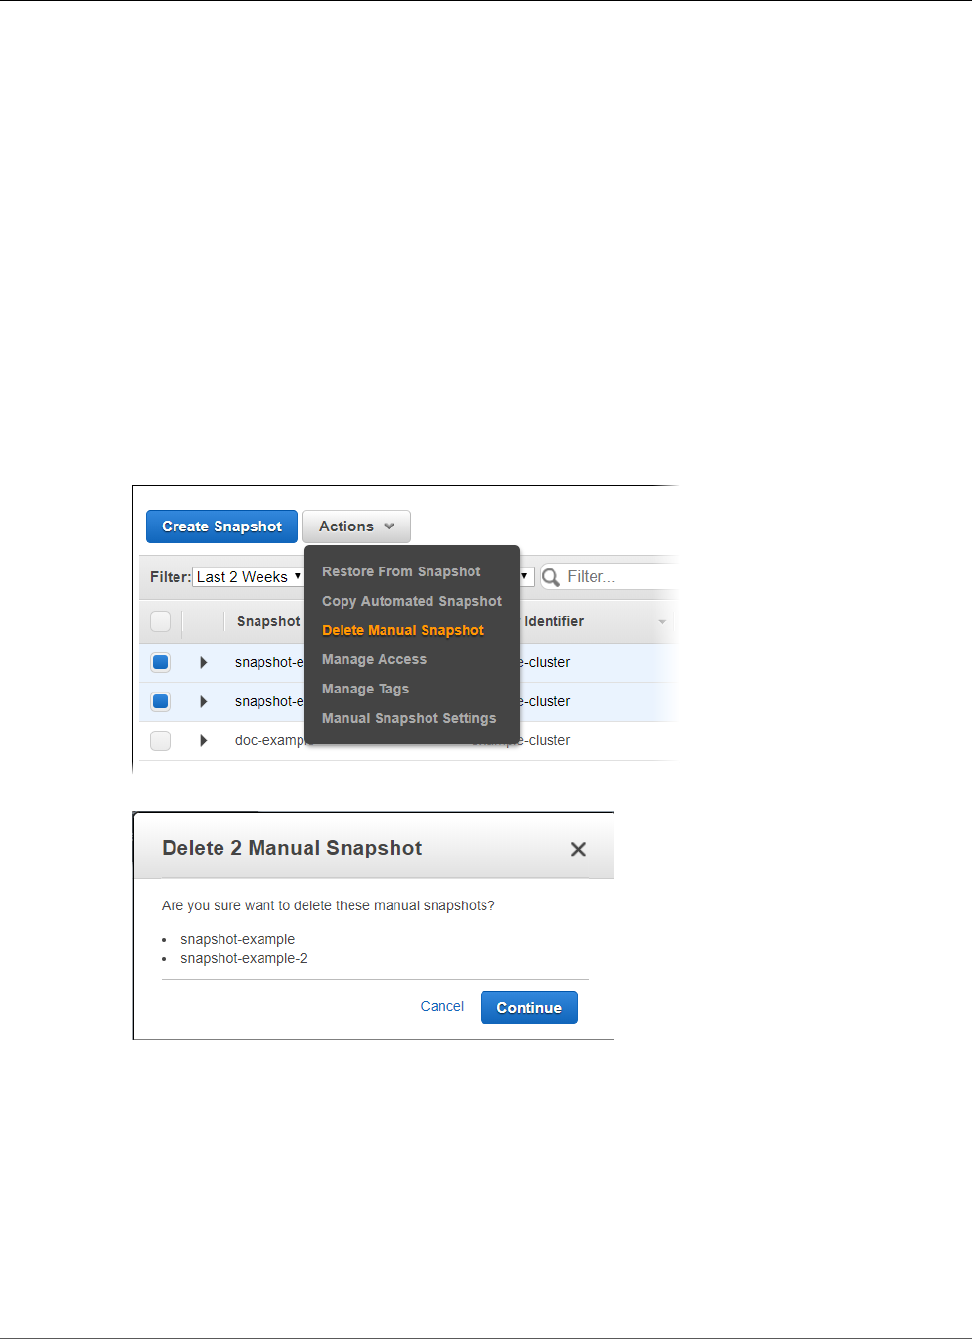Uncheck the first snapshot-example row checkbox
The width and height of the screenshot is (972, 1339).
coord(160,662)
